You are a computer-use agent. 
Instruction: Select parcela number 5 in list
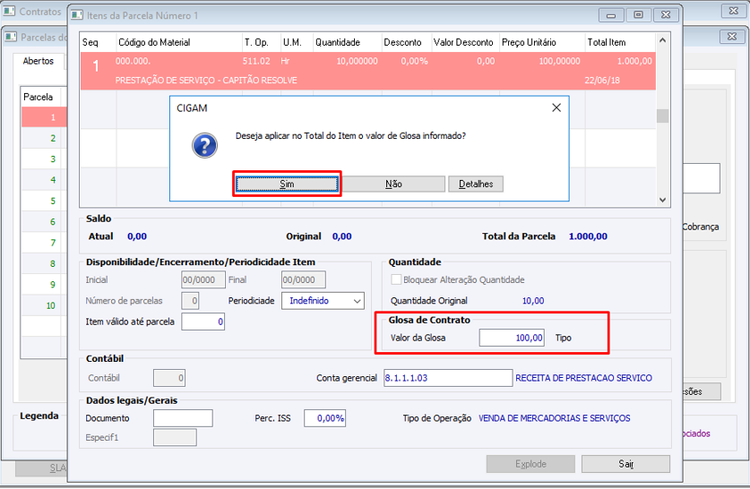tap(53, 201)
